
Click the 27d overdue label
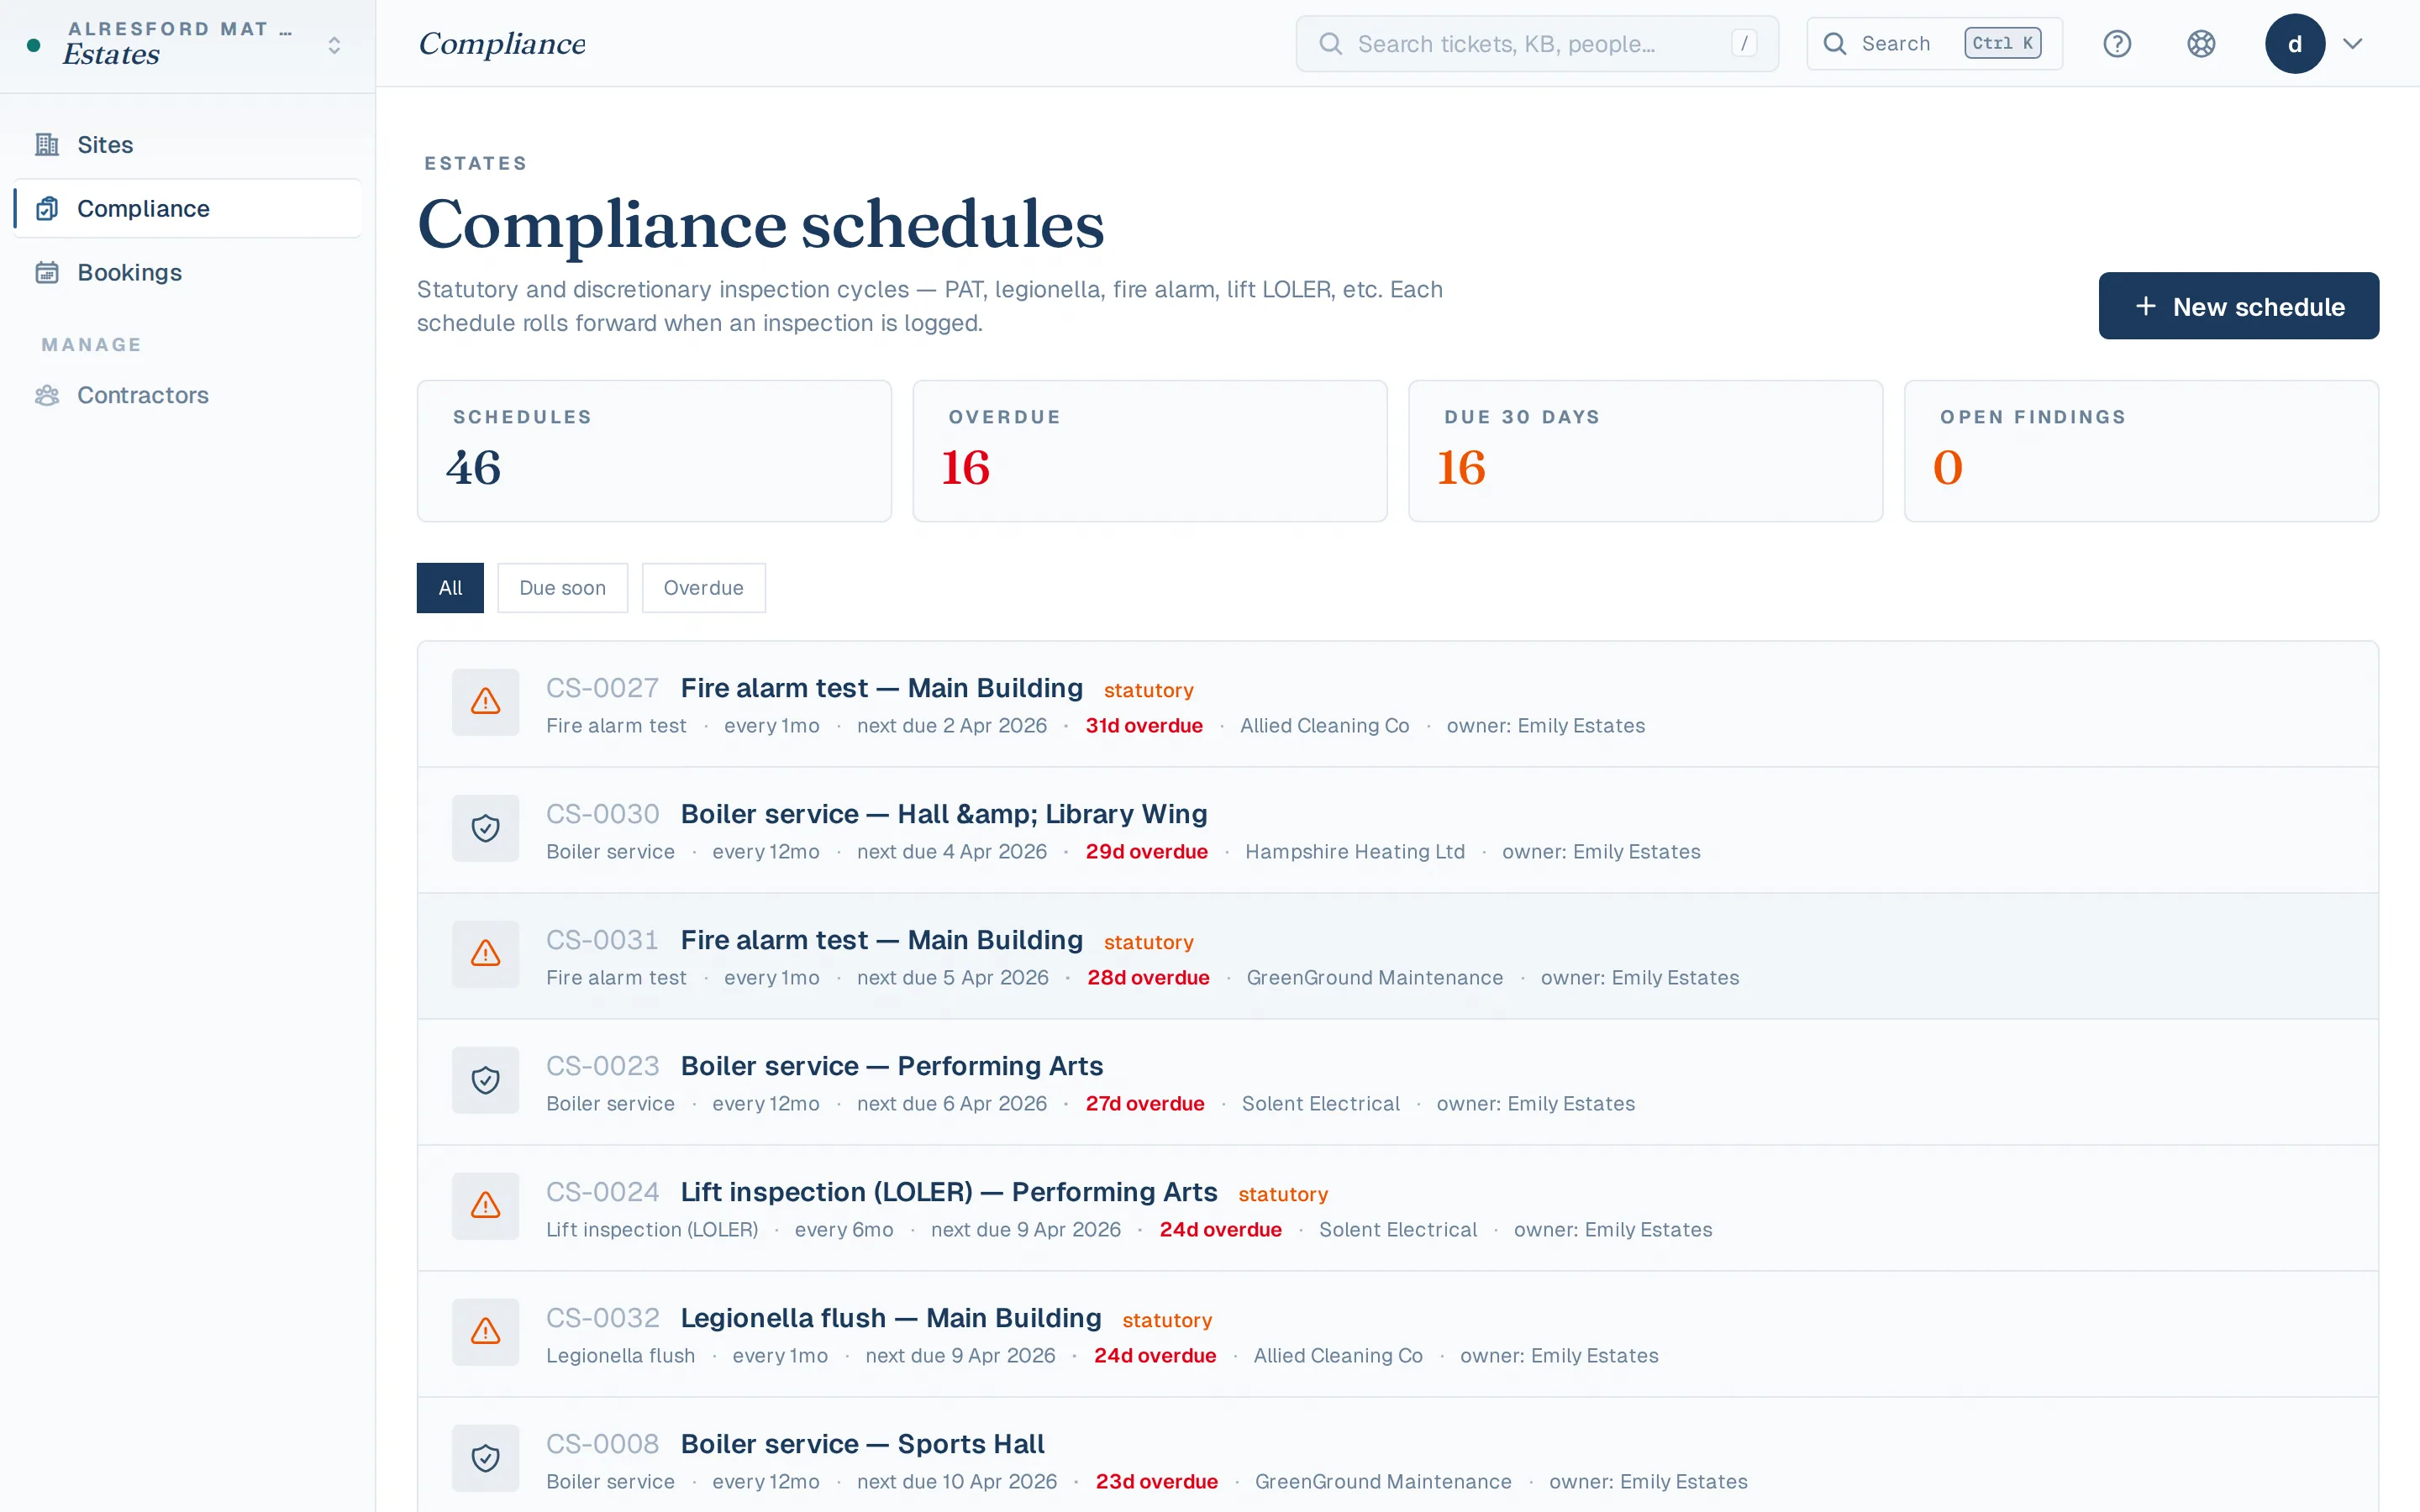click(x=1145, y=1104)
